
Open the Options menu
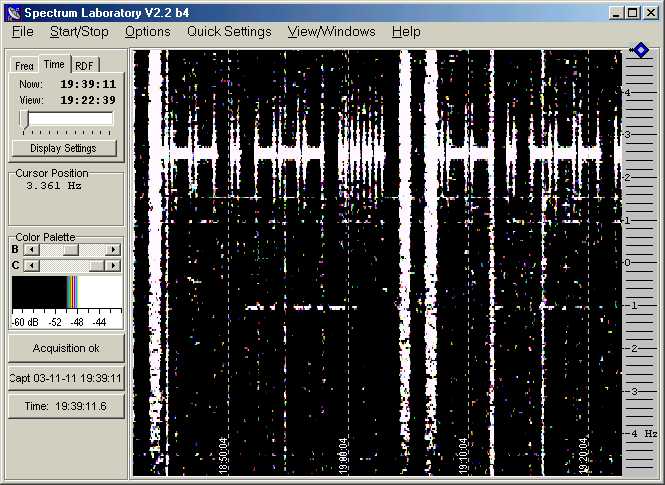pos(148,32)
